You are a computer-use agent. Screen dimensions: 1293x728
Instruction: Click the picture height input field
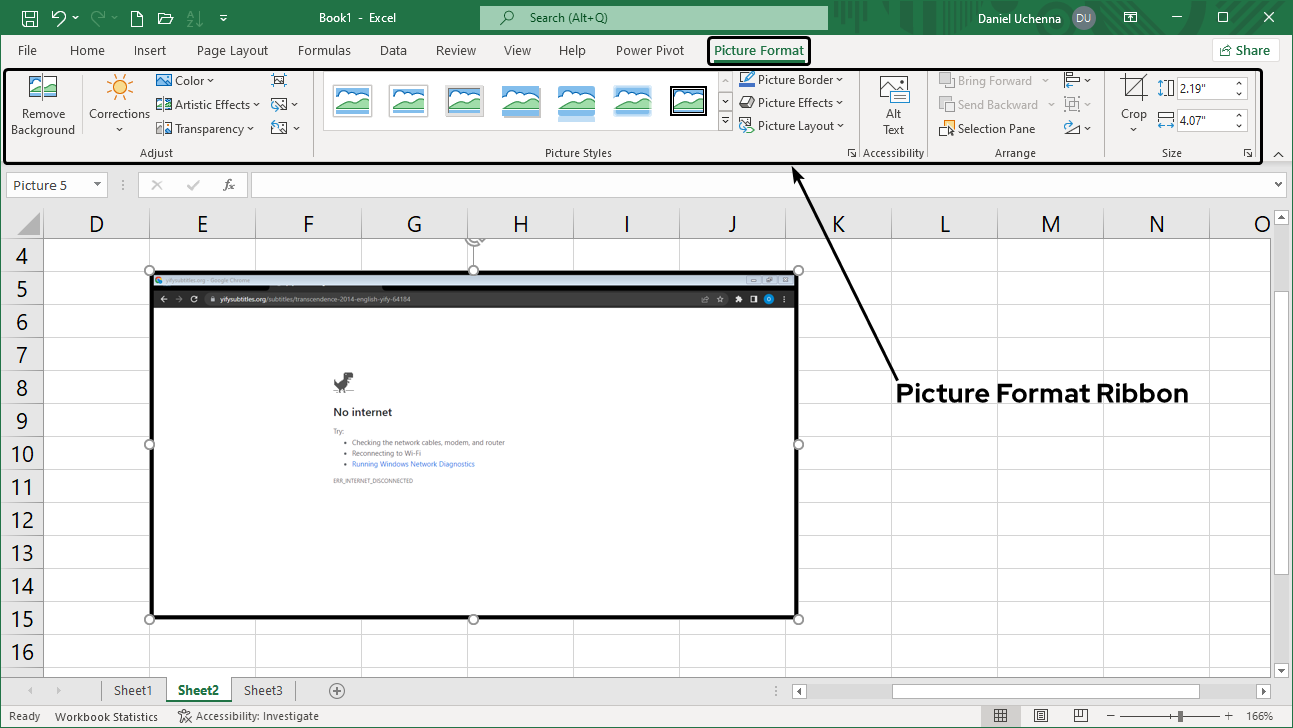coord(1205,87)
